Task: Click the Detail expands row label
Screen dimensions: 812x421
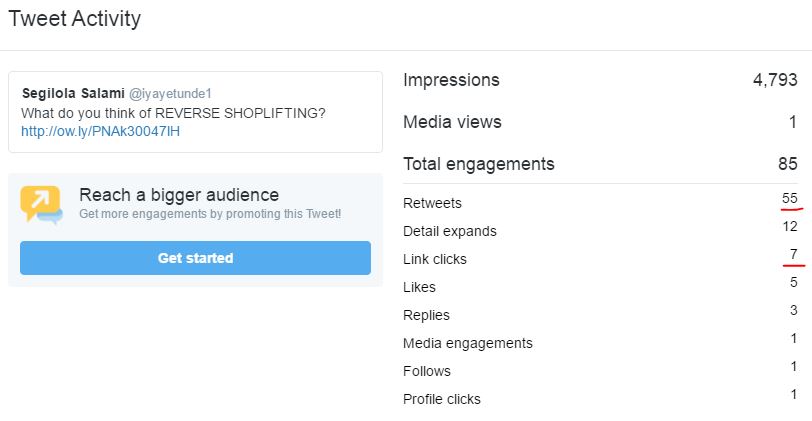Action: point(450,231)
